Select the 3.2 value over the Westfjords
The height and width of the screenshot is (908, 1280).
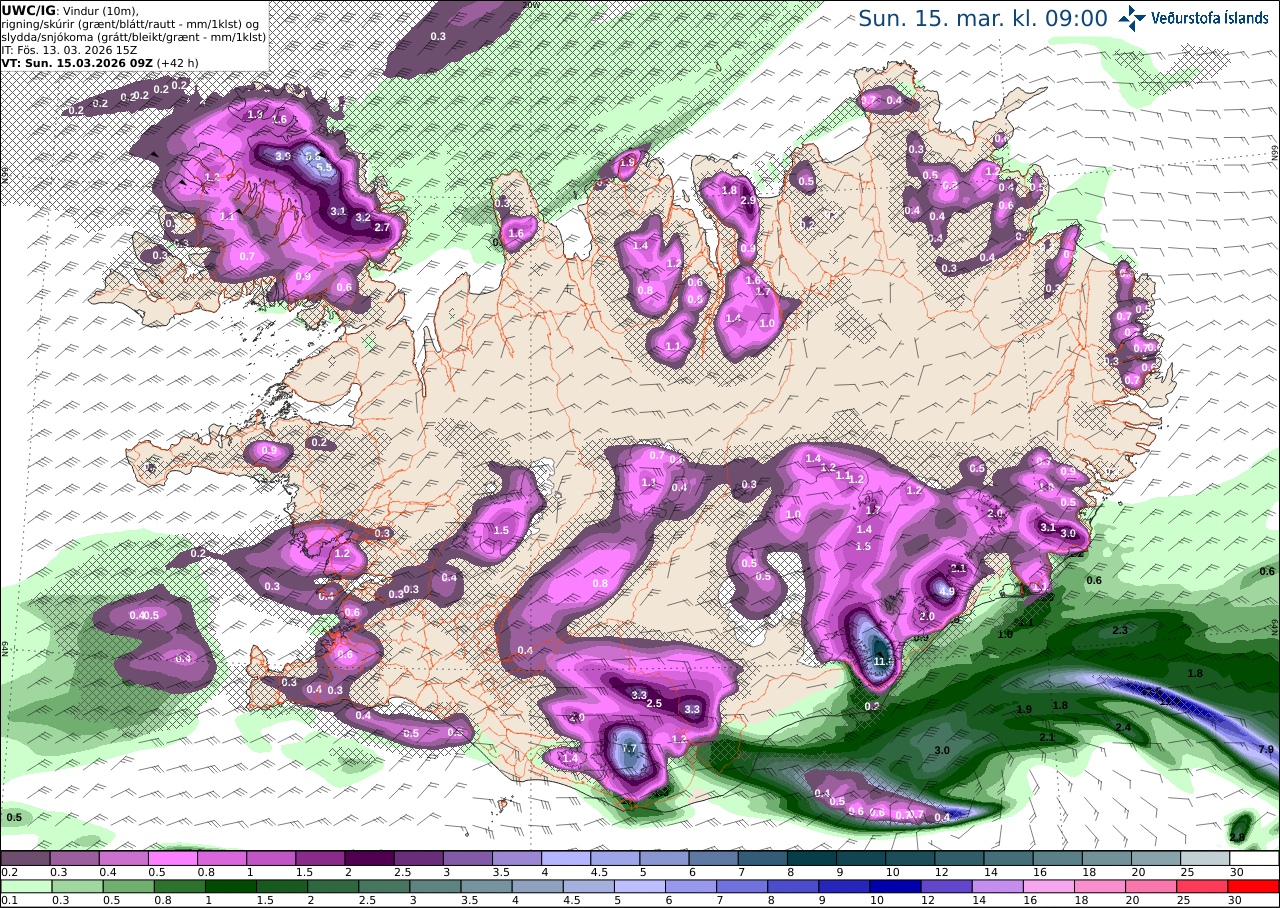[363, 217]
